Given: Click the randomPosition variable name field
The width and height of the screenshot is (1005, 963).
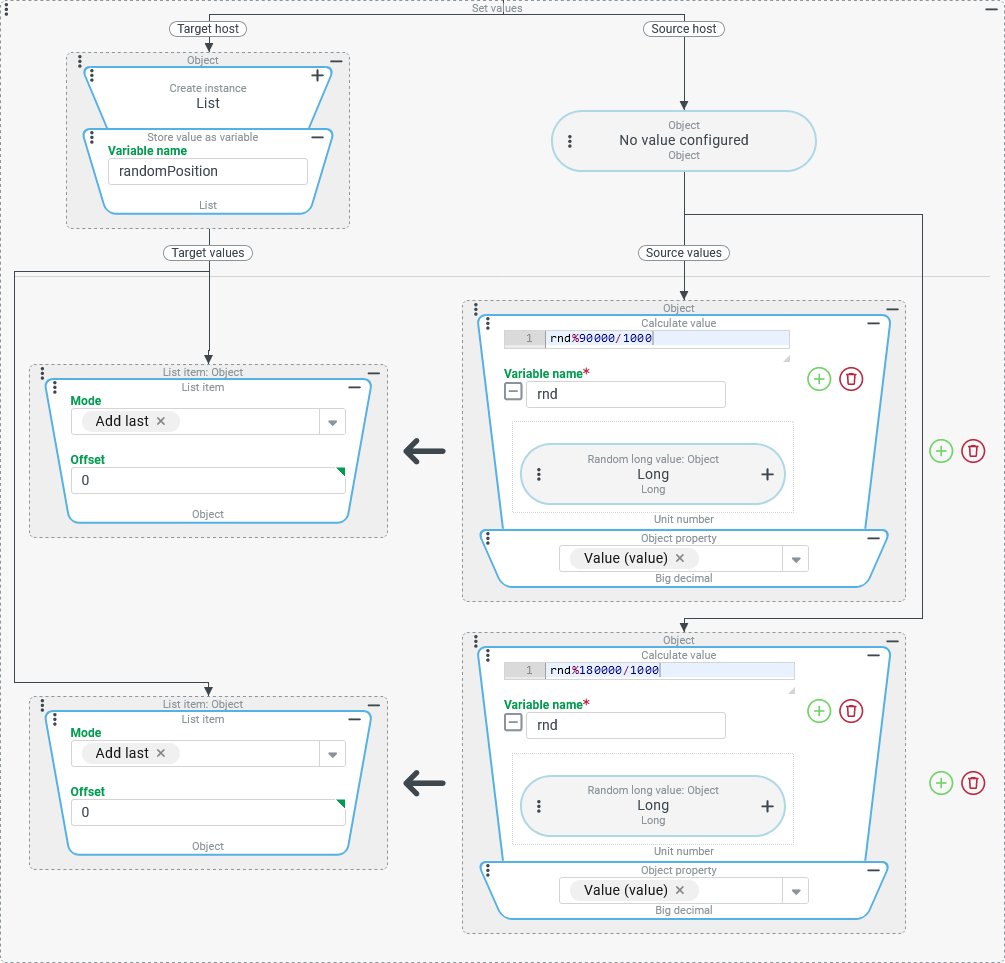Looking at the screenshot, I should point(208,171).
